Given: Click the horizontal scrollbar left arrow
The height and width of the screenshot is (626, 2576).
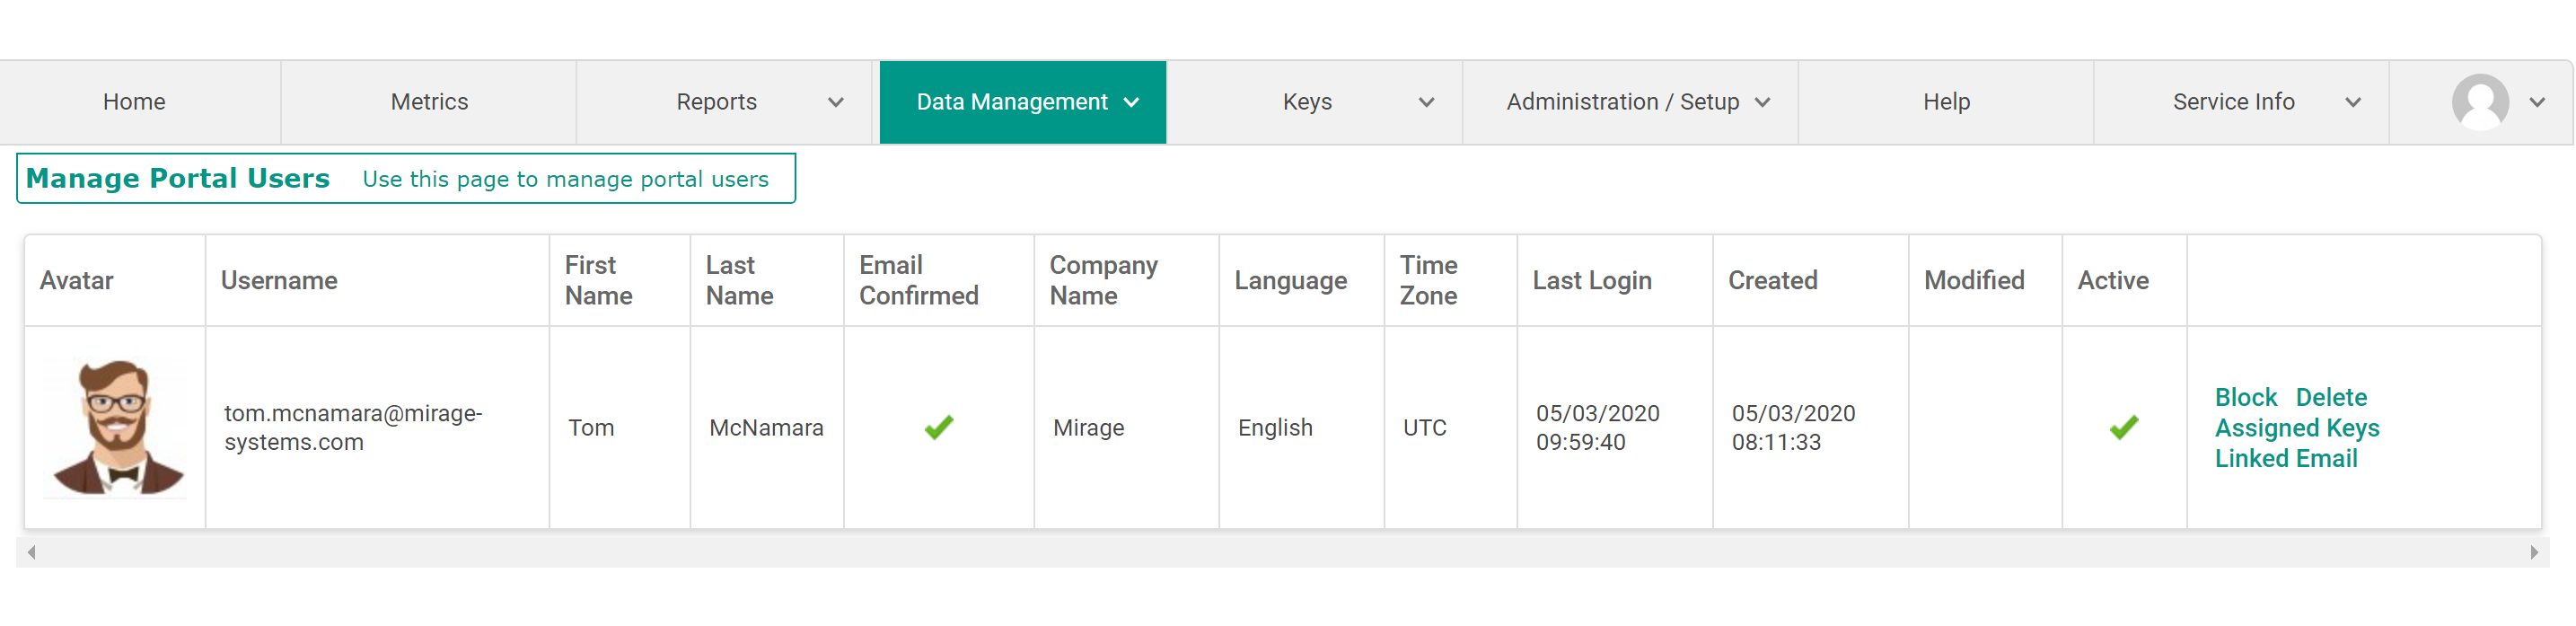Looking at the screenshot, I should [32, 552].
